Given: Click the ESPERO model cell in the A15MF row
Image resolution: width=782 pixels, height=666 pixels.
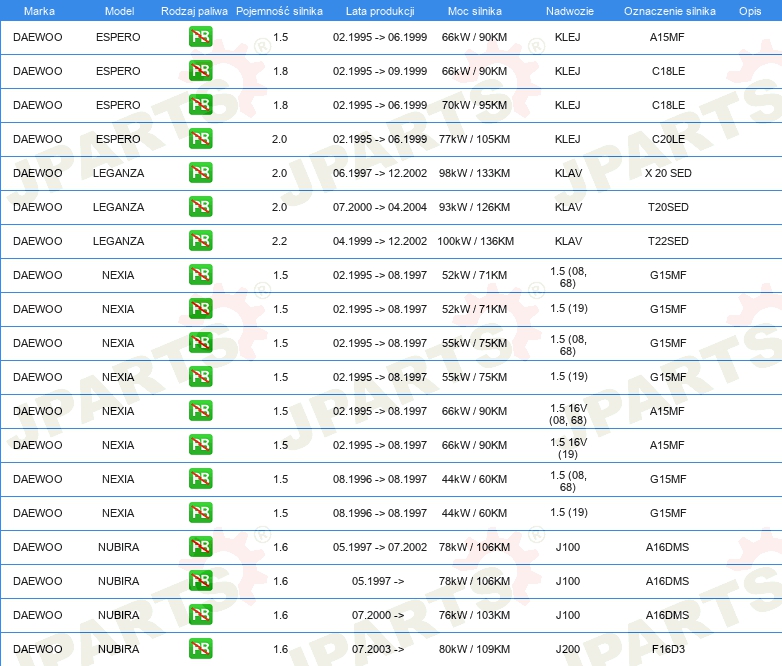Looking at the screenshot, I should click(x=118, y=37).
